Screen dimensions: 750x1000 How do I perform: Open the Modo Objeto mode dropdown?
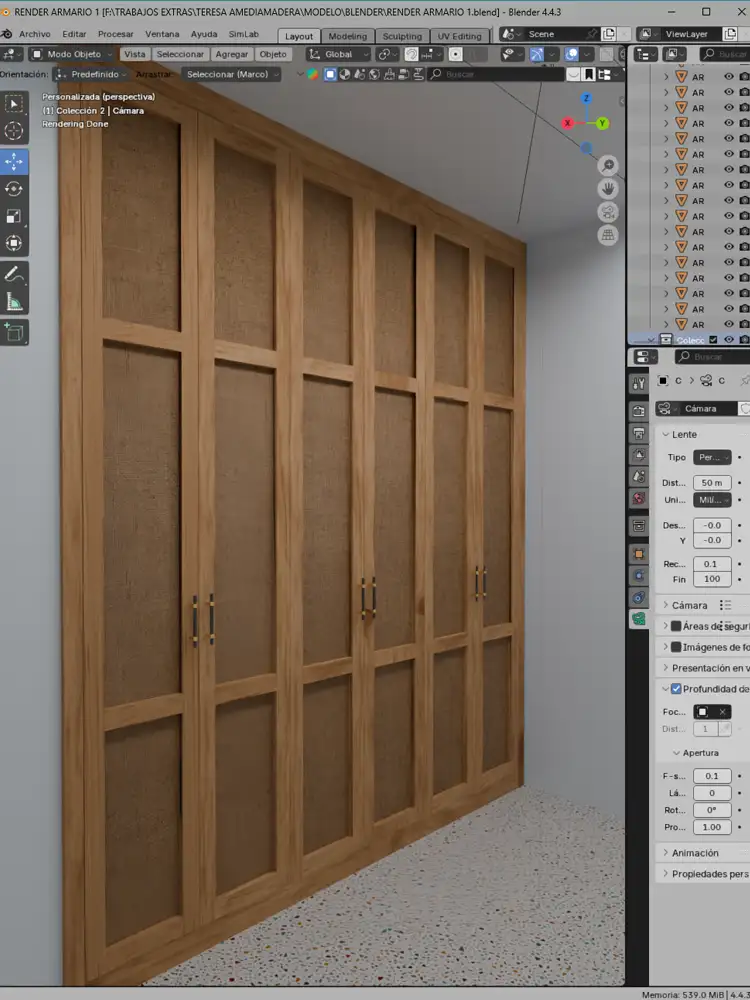tap(72, 54)
